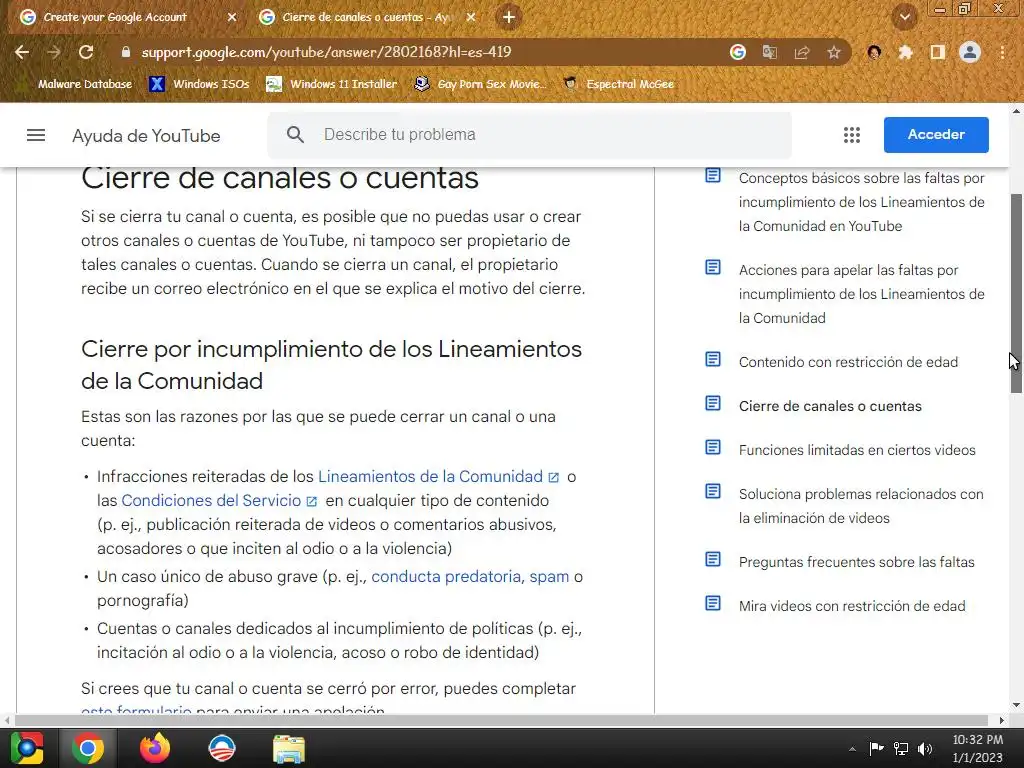Image resolution: width=1024 pixels, height=768 pixels.
Task: Open the Google apps grid
Action: click(852, 135)
